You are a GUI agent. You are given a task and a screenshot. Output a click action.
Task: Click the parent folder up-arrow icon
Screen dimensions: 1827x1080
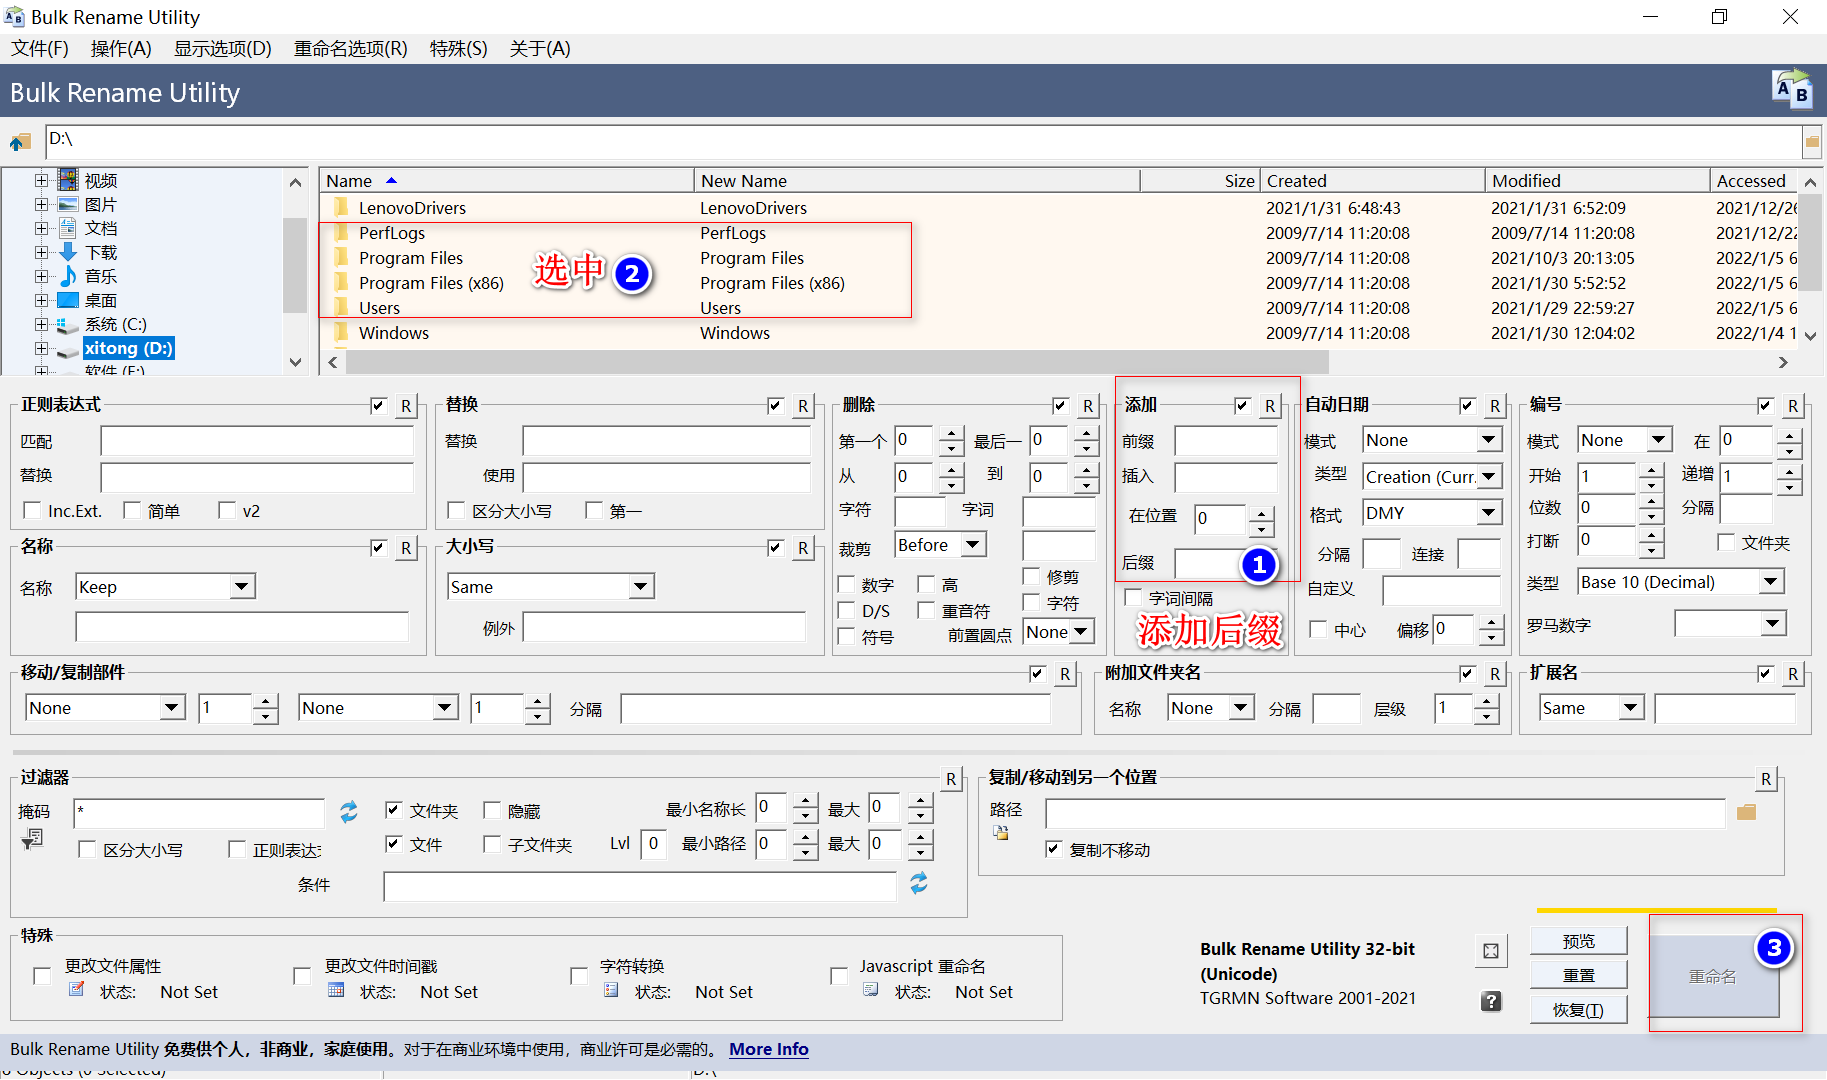pyautogui.click(x=20, y=142)
